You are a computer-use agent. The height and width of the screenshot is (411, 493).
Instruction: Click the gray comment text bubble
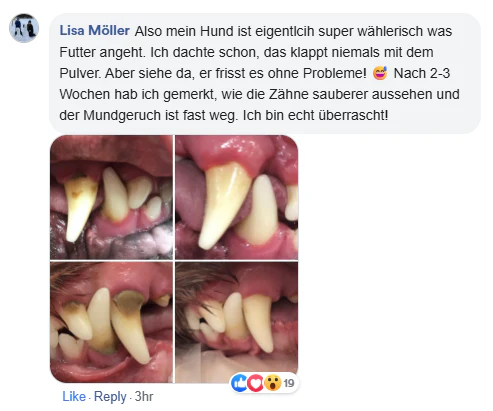click(265, 73)
